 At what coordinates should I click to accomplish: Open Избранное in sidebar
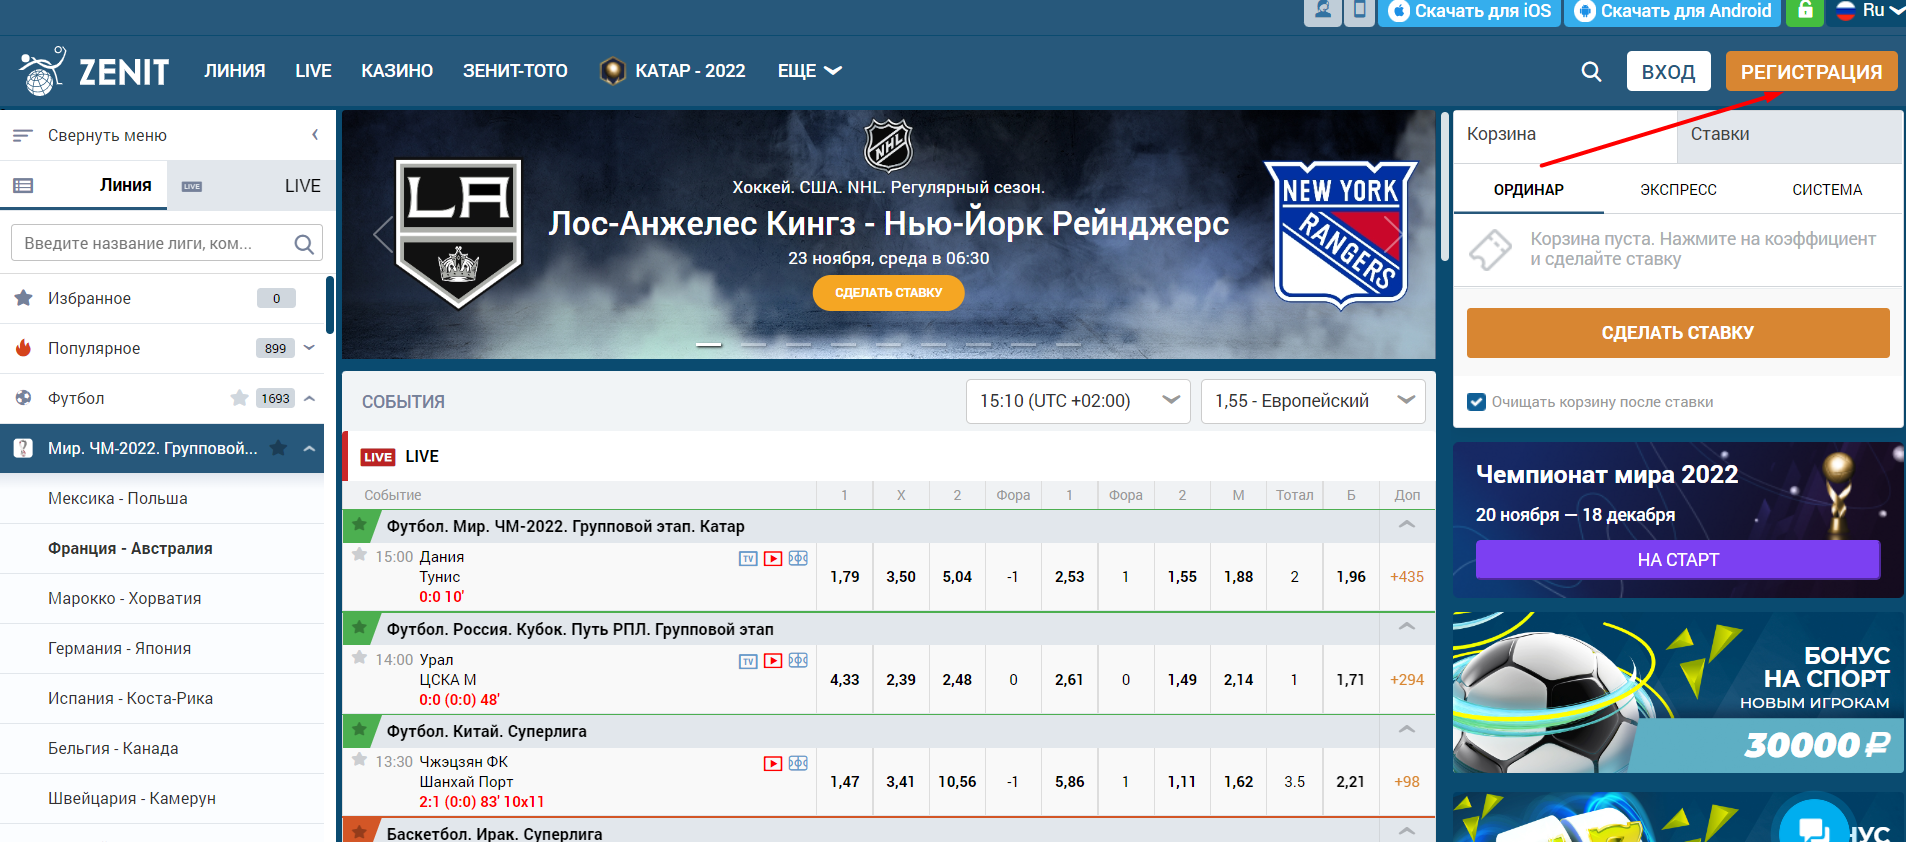pos(162,298)
